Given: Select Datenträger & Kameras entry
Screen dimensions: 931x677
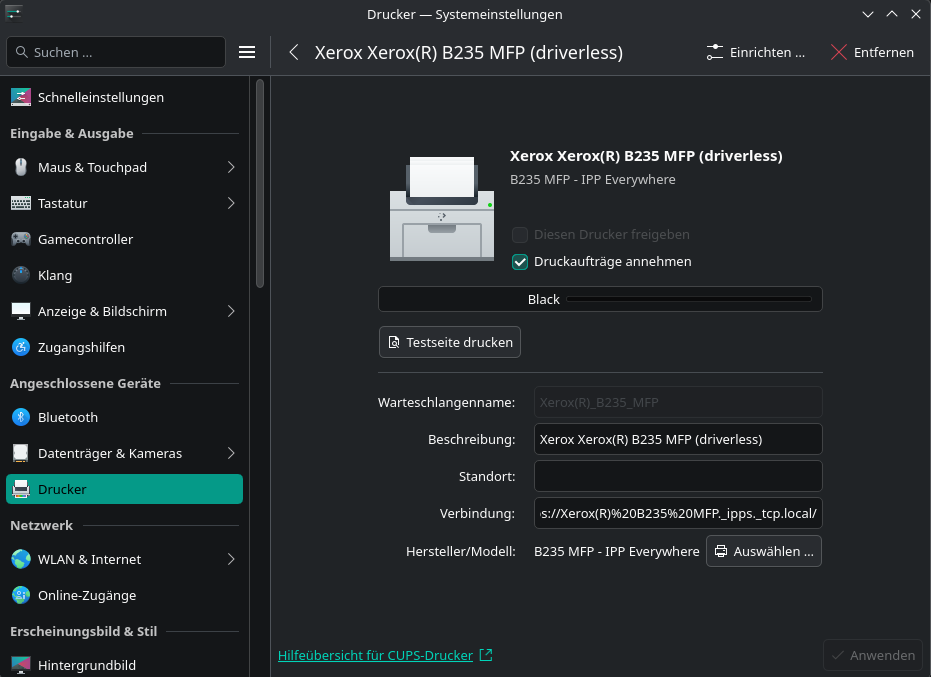Looking at the screenshot, I should [110, 453].
